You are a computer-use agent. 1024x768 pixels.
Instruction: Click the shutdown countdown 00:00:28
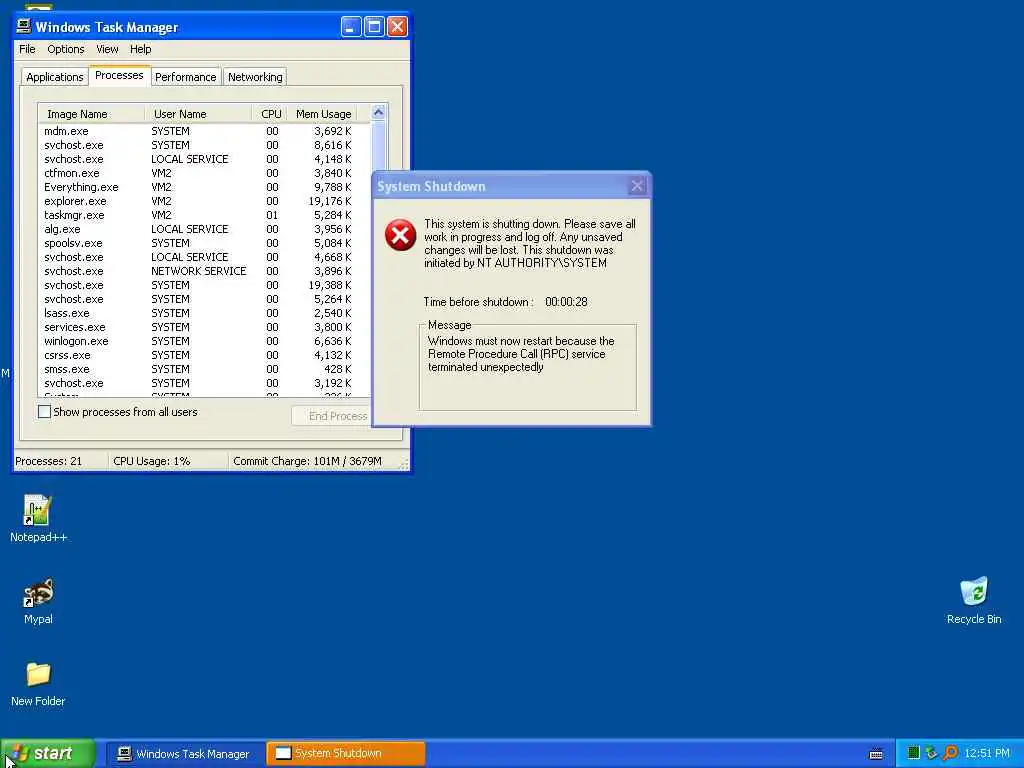tap(566, 302)
